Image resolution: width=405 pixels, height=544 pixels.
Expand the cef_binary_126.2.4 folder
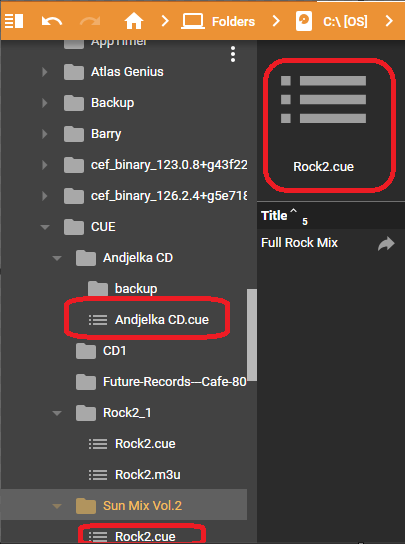pos(44,196)
